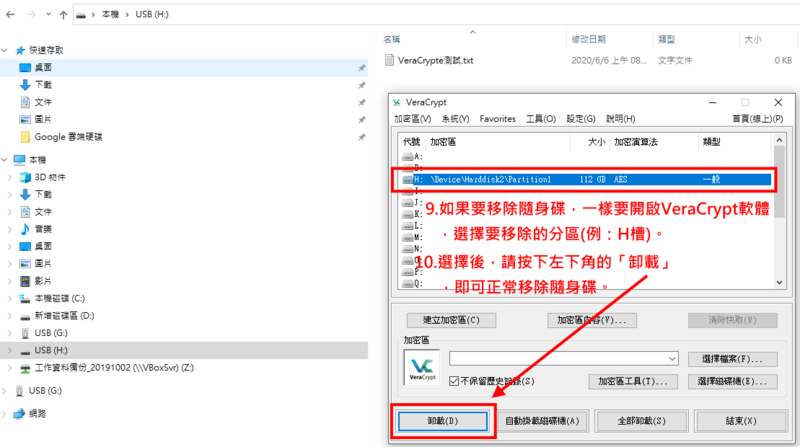Click 建立加密區(C) button
The image size is (800, 447).
click(451, 320)
